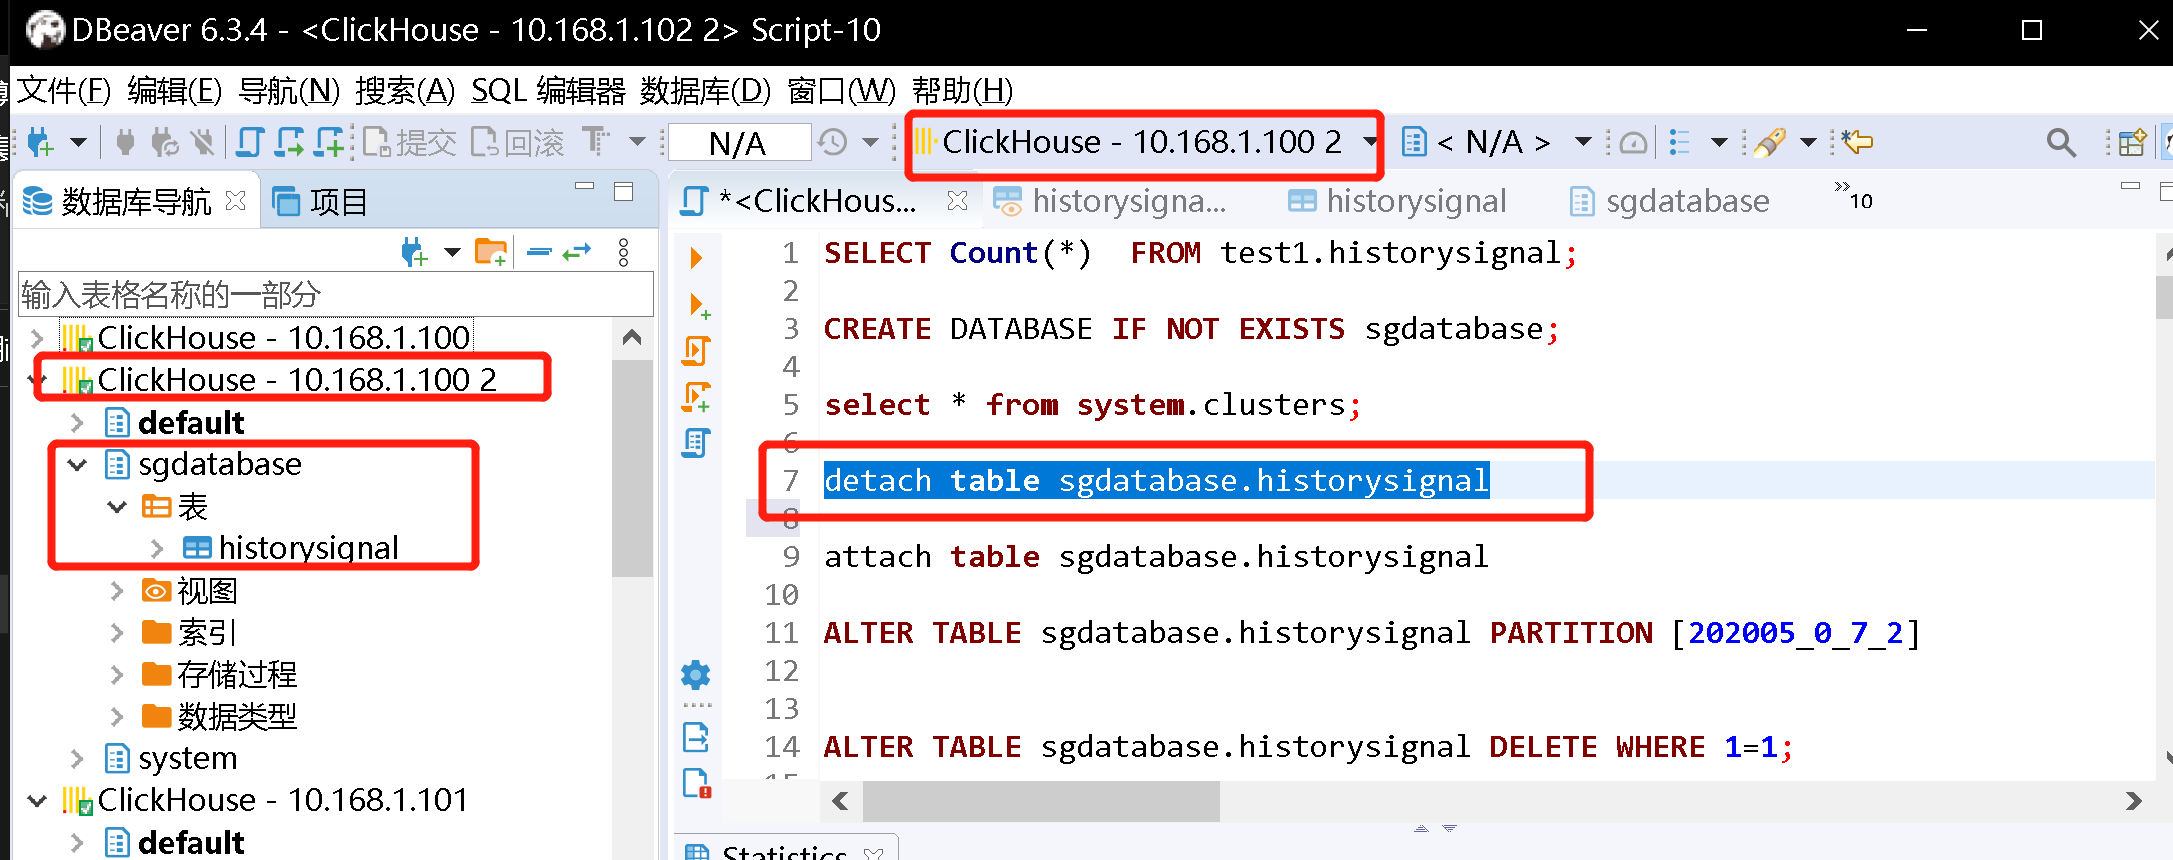Screen dimensions: 2173x860
Task: Click the back navigation arrow icon in toolbar
Action: [x=1857, y=142]
